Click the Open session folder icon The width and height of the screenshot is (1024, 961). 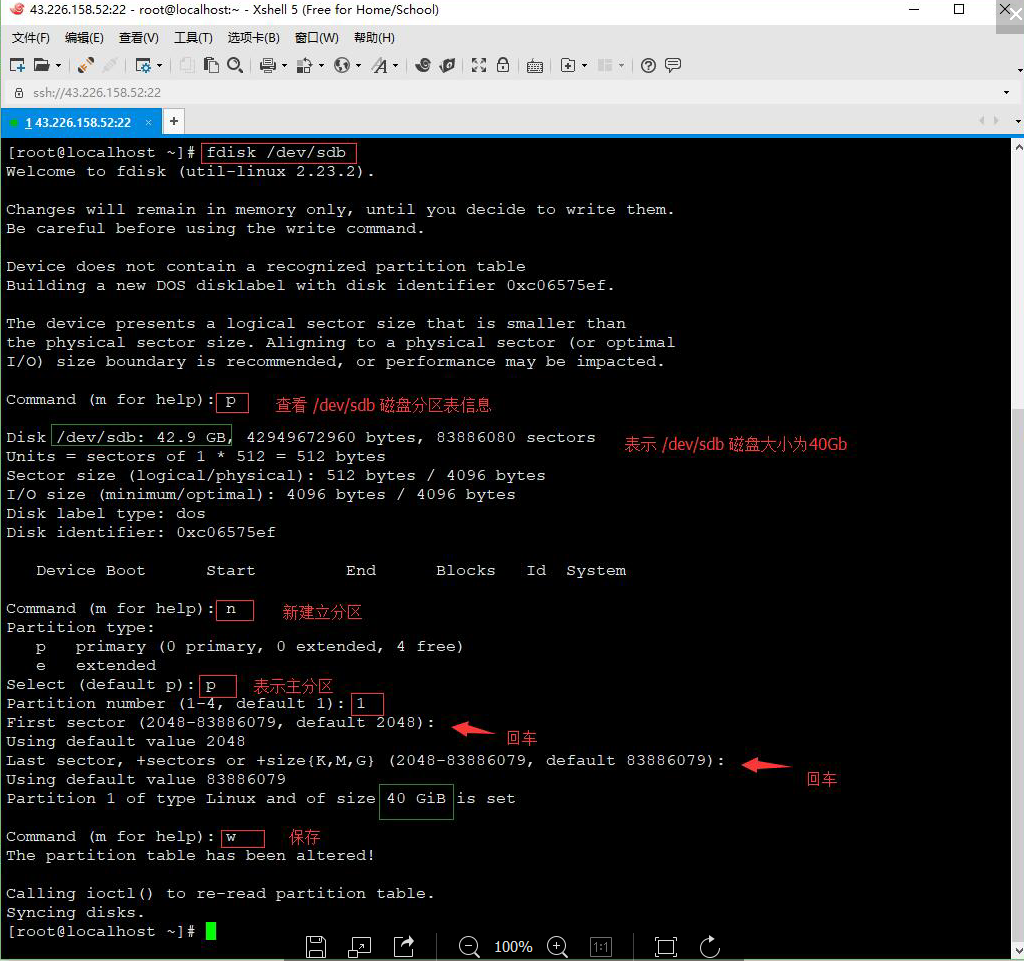pyautogui.click(x=42, y=65)
